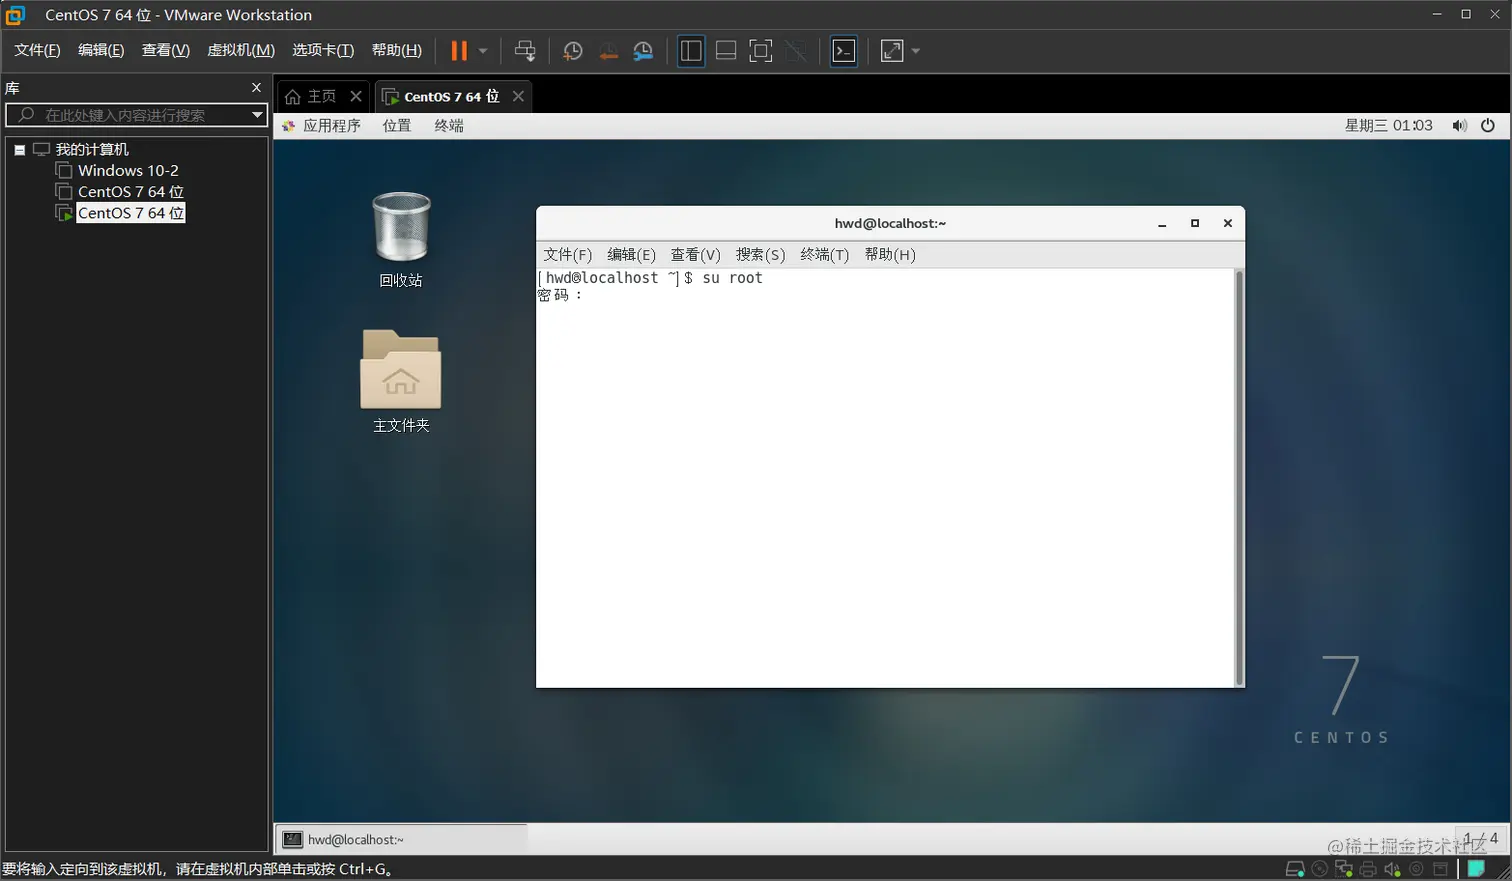Viewport: 1512px width, 881px height.
Task: Open the 帮助(H) menu in VMware
Action: [397, 50]
